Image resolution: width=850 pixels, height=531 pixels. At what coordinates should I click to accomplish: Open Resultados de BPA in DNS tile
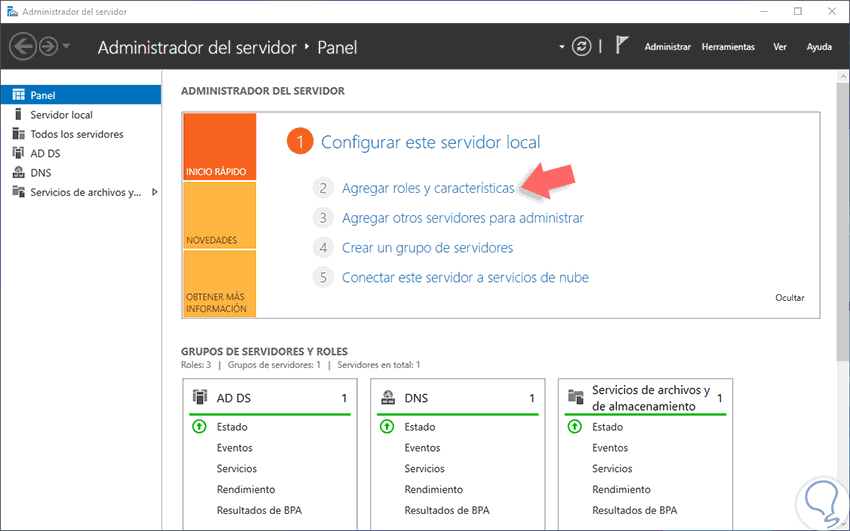click(447, 510)
